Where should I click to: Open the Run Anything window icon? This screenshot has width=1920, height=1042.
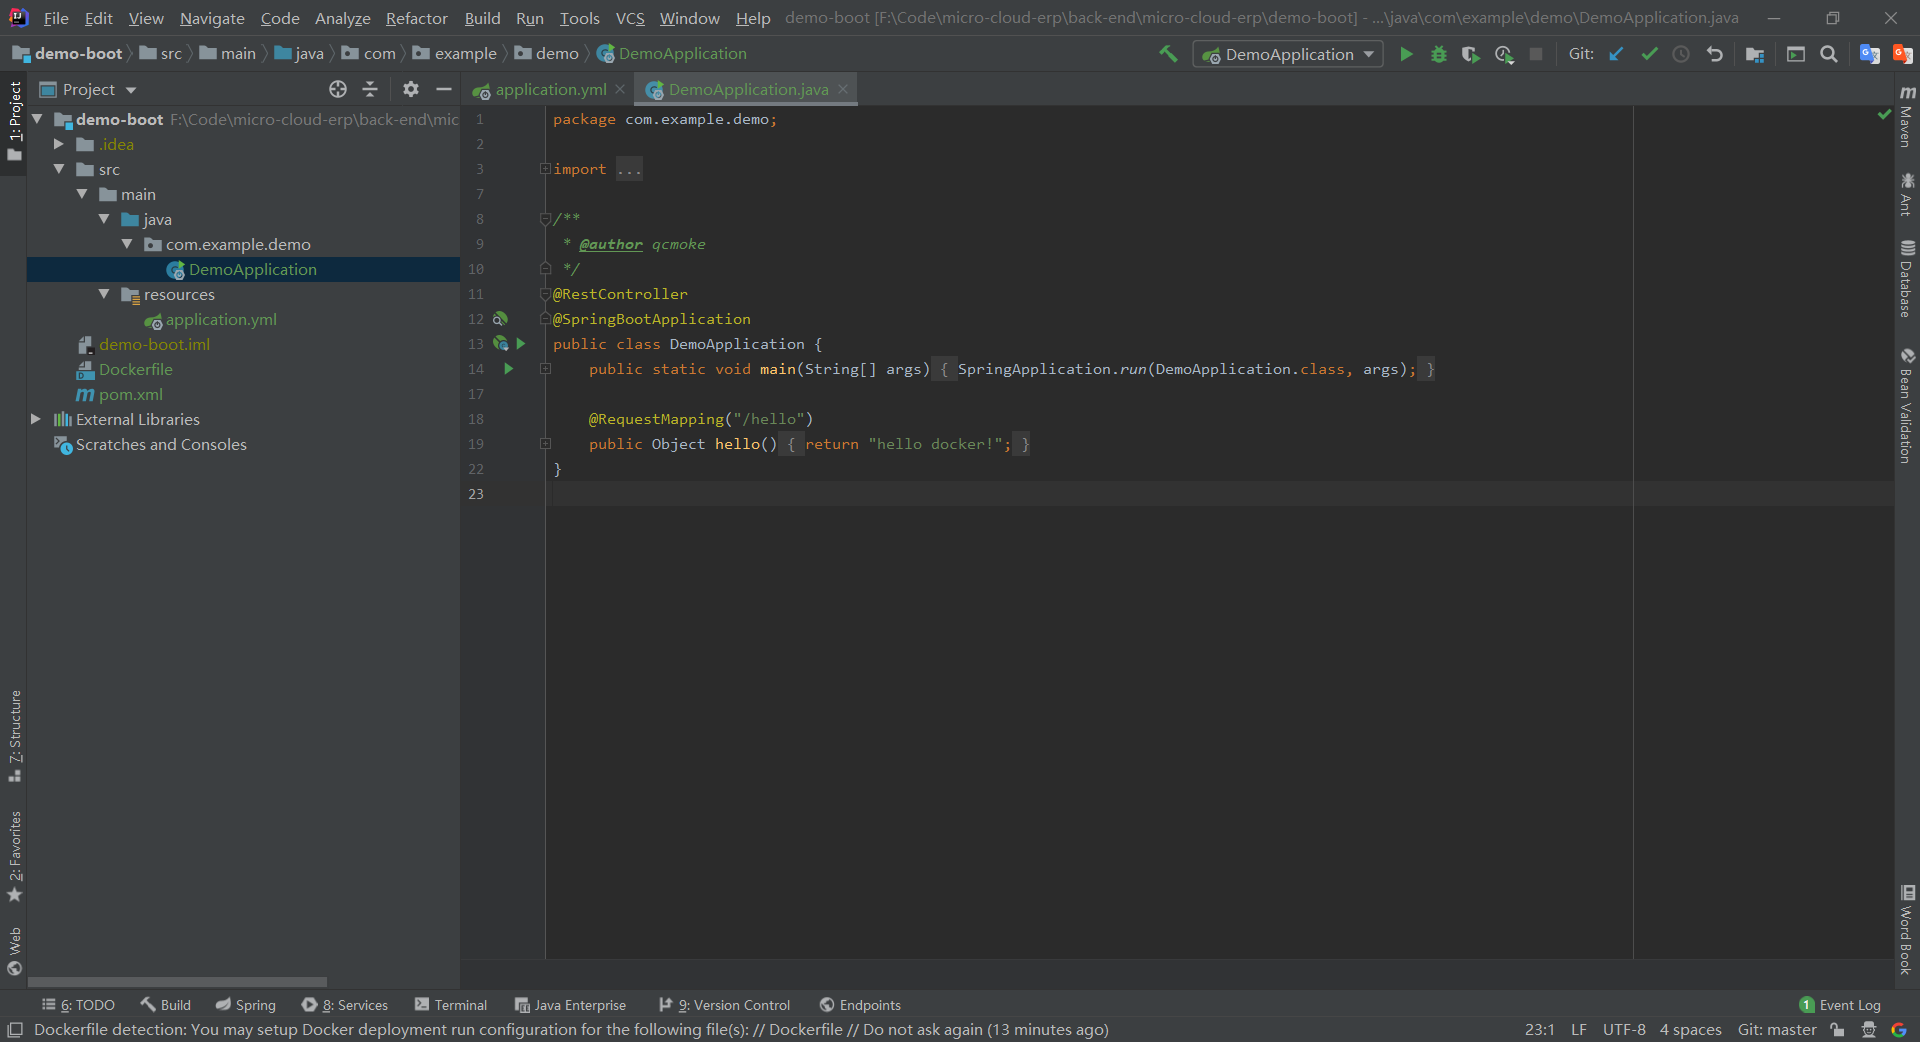tap(1796, 54)
